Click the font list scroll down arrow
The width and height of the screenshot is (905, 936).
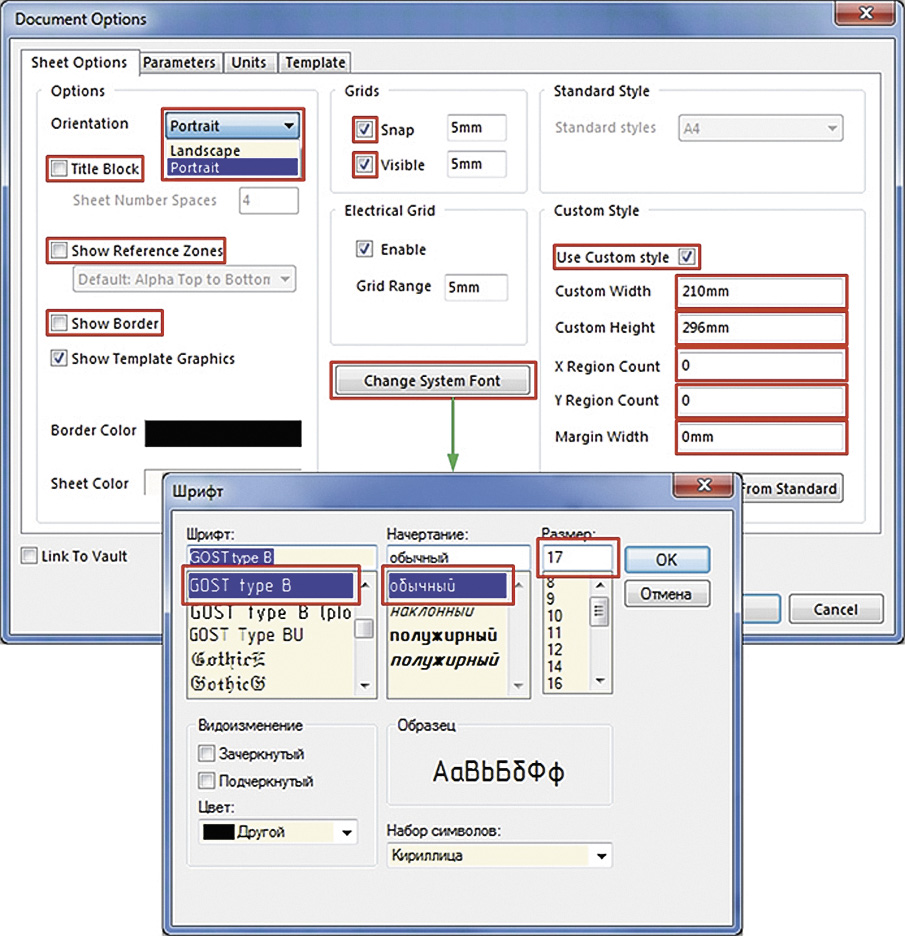[x=365, y=685]
